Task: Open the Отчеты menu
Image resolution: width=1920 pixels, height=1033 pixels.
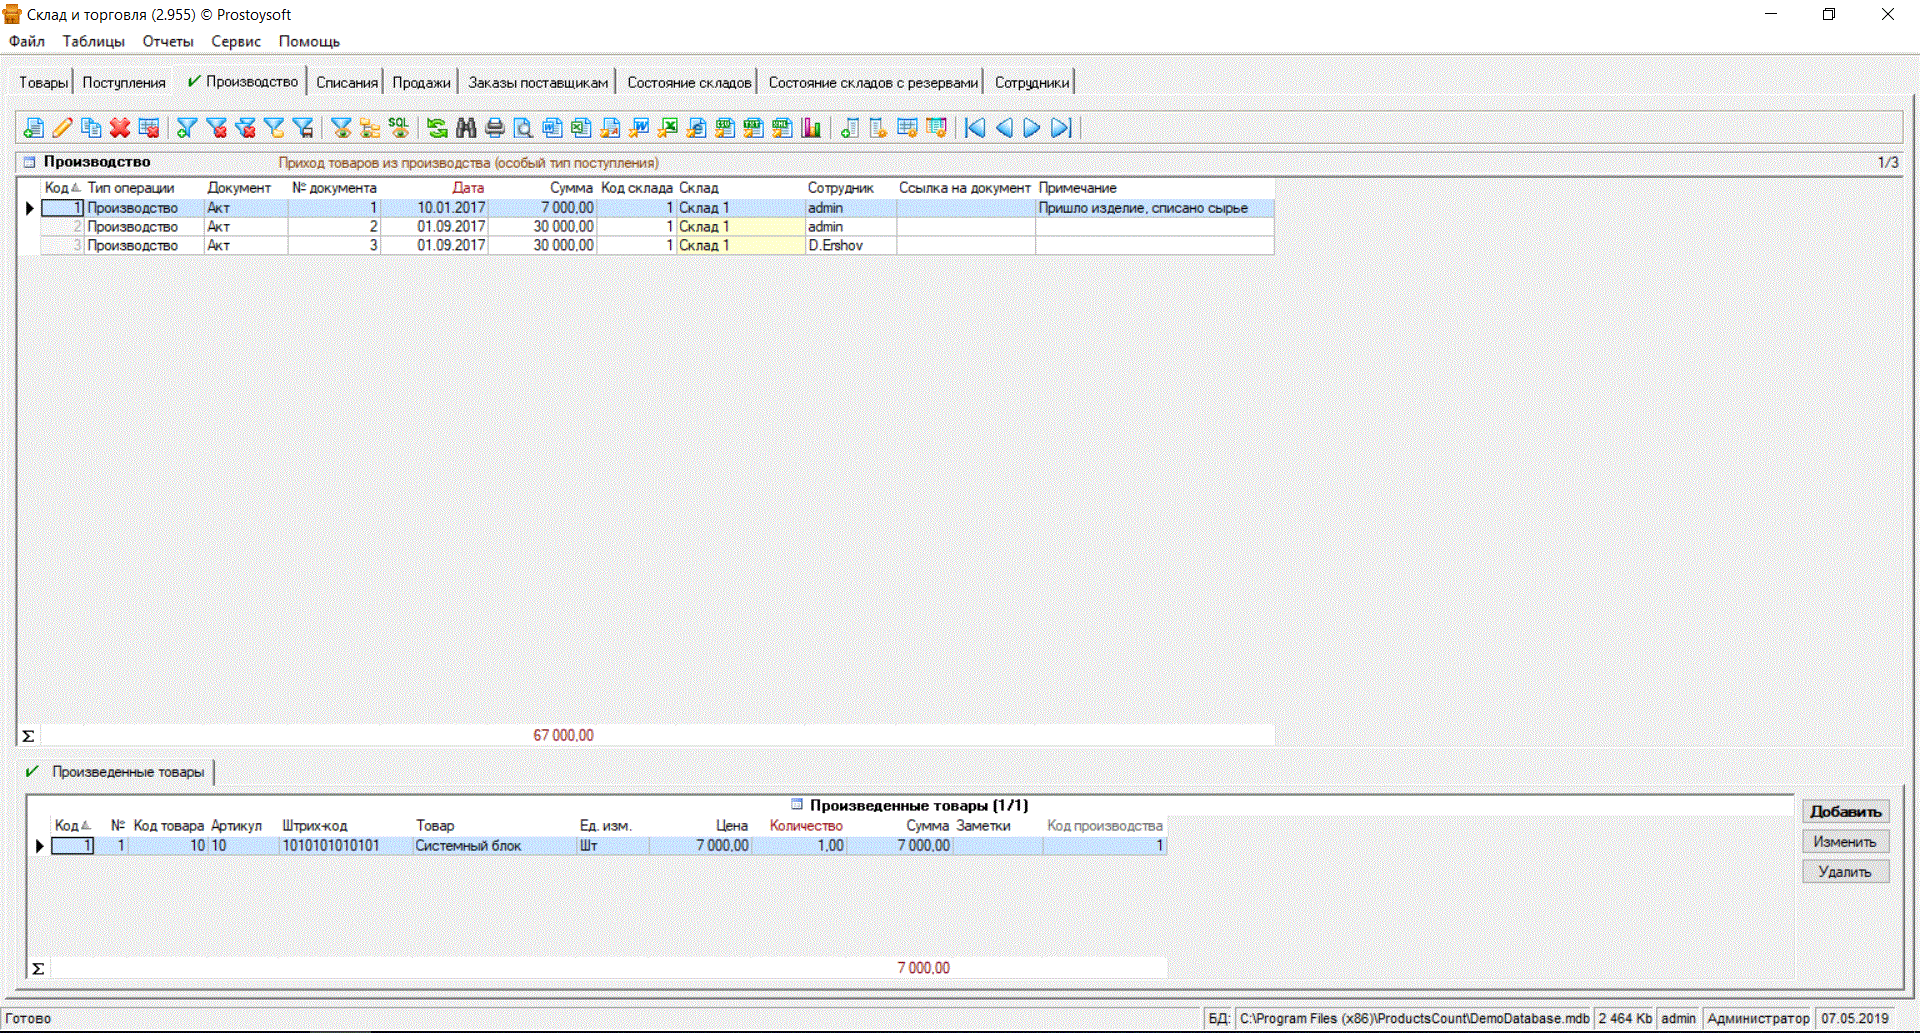Action: coord(167,41)
